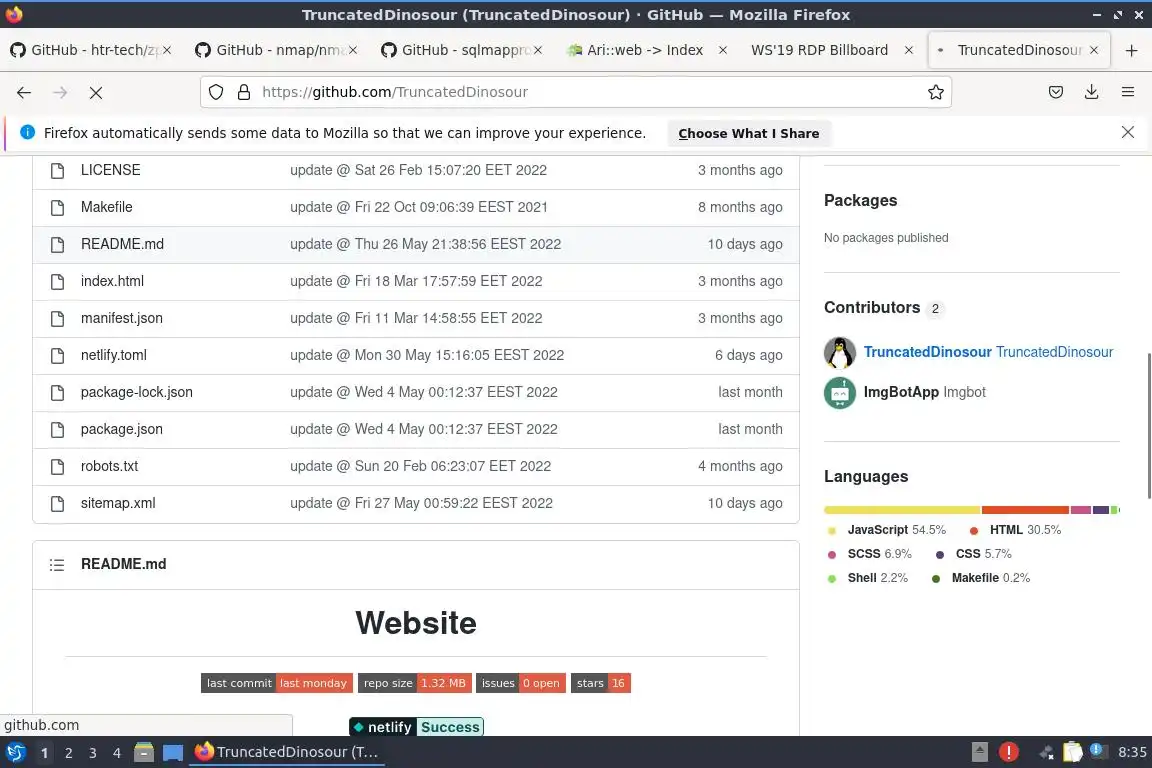Open README.md outline list icon
The height and width of the screenshot is (768, 1152).
(57, 564)
